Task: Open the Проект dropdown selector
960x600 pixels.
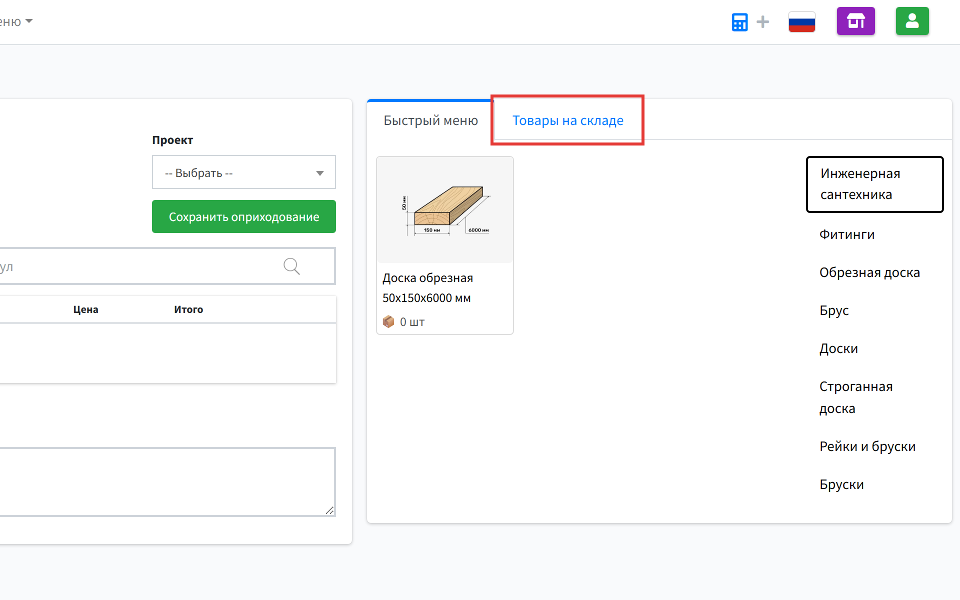Action: click(x=244, y=173)
